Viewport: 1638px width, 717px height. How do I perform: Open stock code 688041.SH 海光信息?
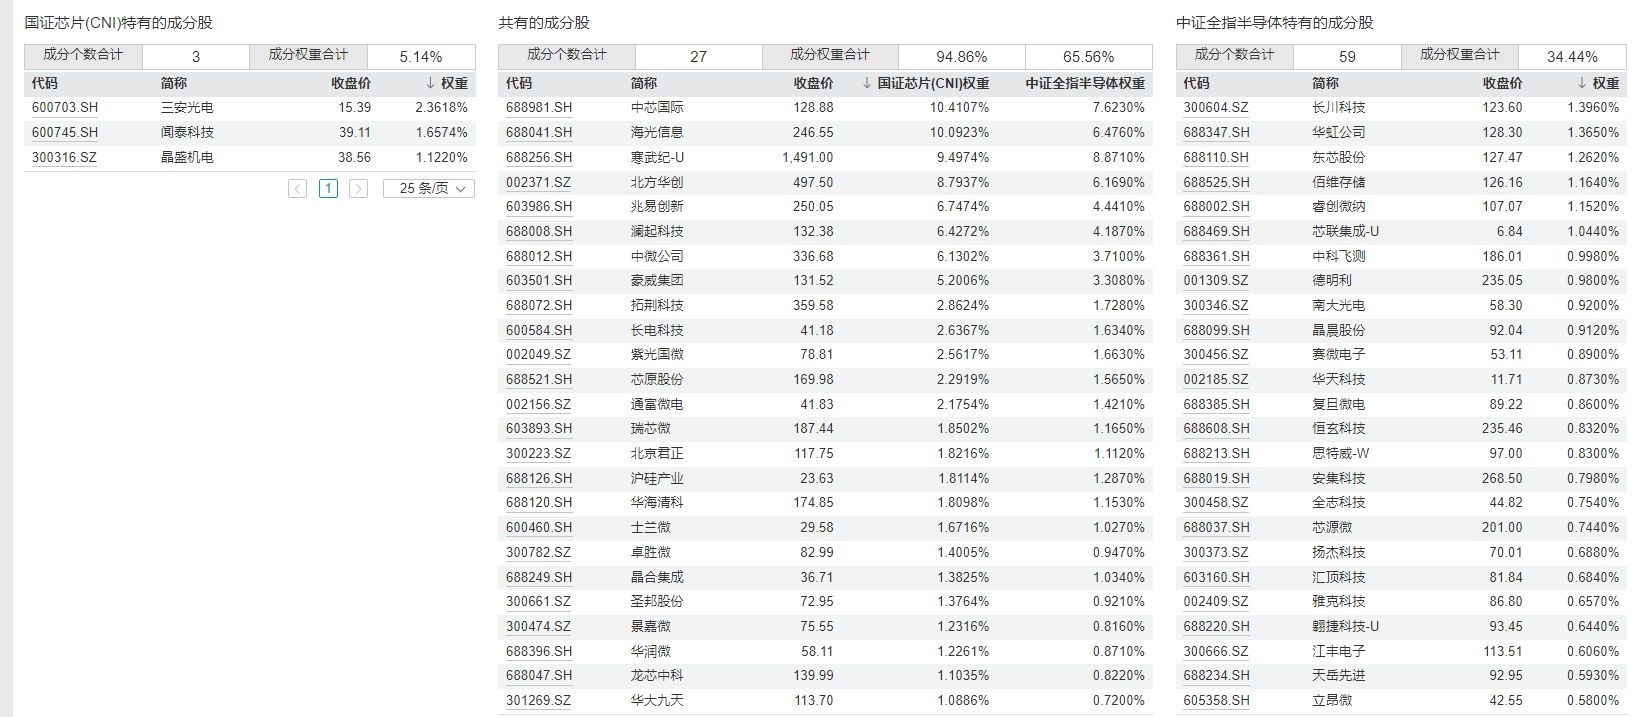[539, 132]
